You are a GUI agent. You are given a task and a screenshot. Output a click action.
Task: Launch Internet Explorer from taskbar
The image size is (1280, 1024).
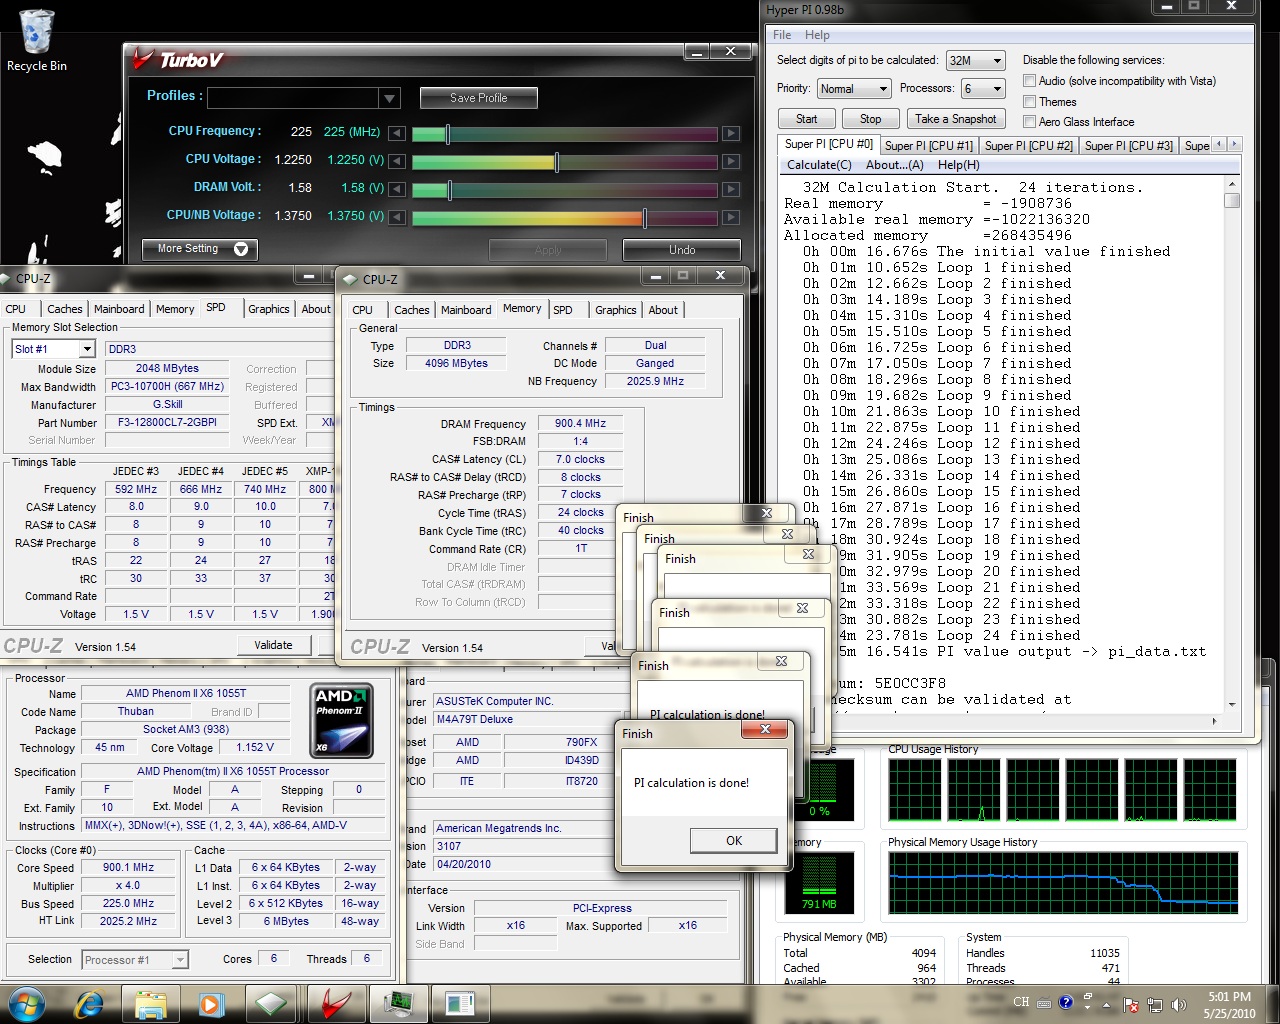[x=90, y=1003]
